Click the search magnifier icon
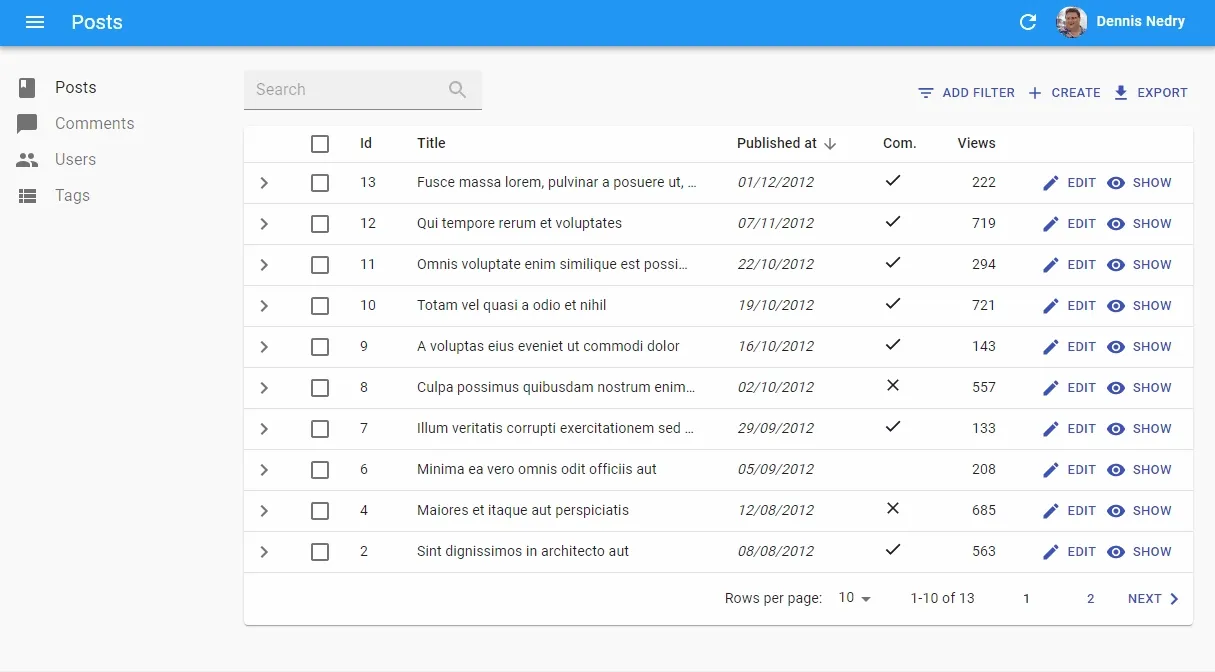The width and height of the screenshot is (1215, 672). pos(457,90)
